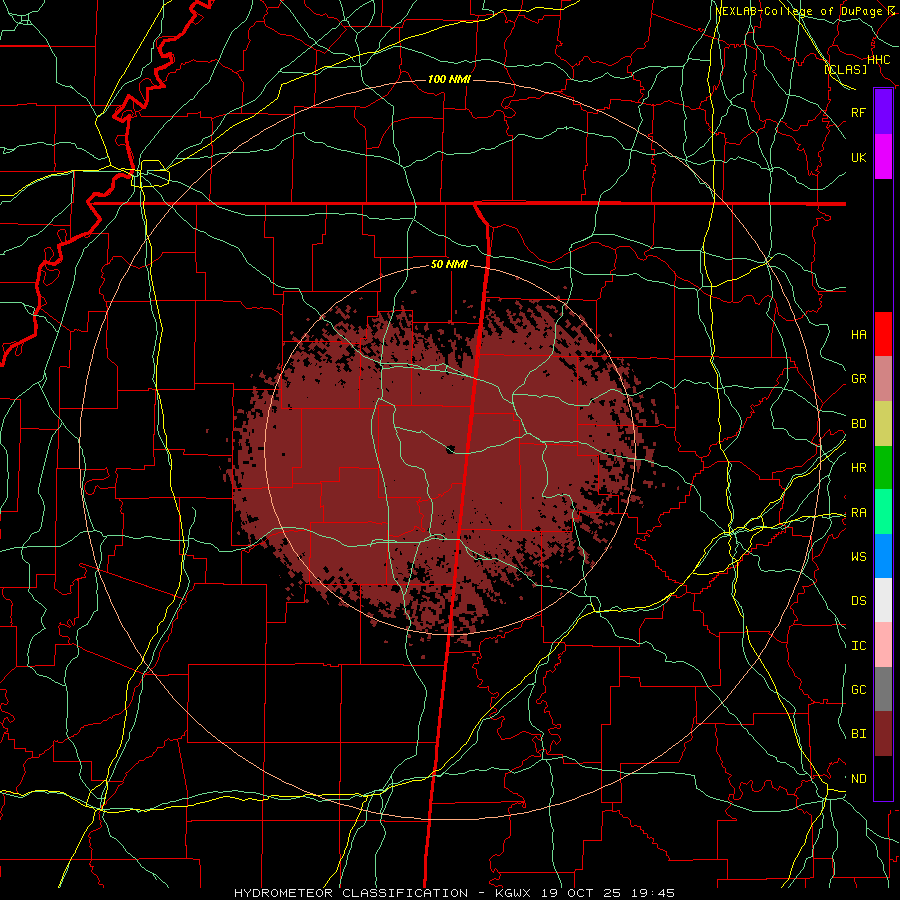Click the ND legend label
Image resolution: width=900 pixels, height=900 pixels.
[858, 778]
